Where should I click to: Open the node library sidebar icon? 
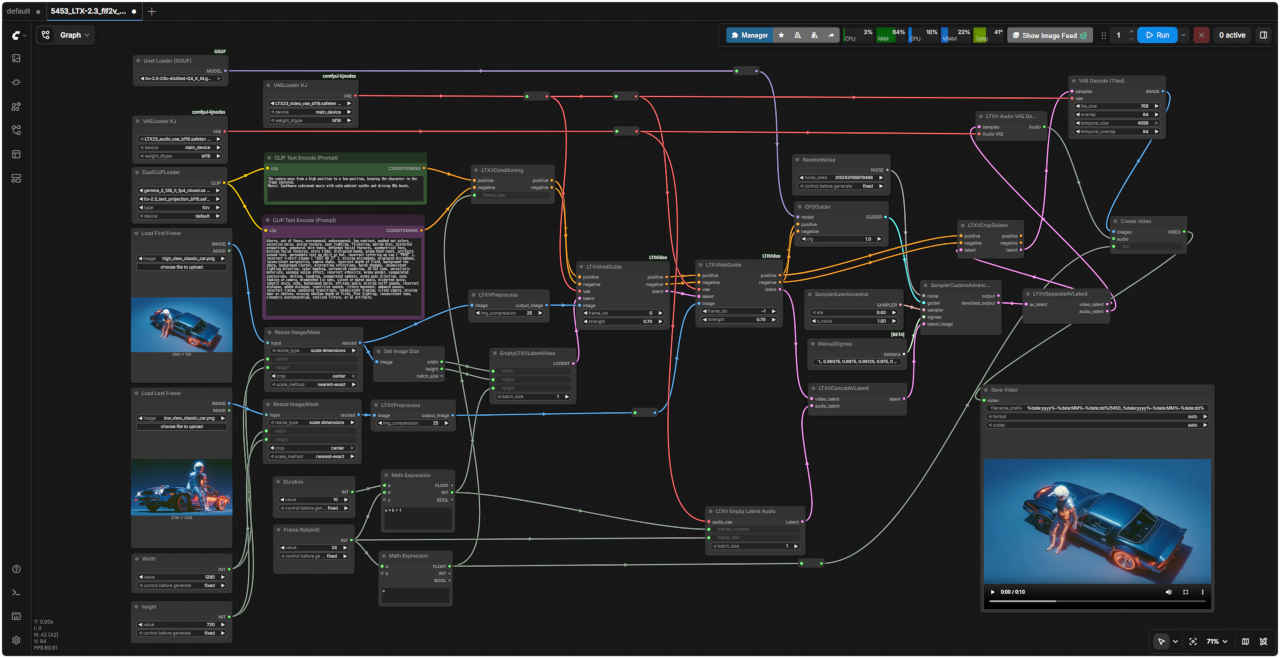[x=16, y=82]
